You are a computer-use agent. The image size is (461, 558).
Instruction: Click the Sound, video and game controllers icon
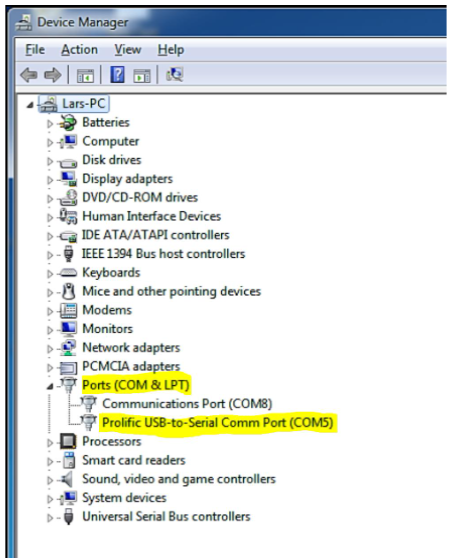[67, 479]
